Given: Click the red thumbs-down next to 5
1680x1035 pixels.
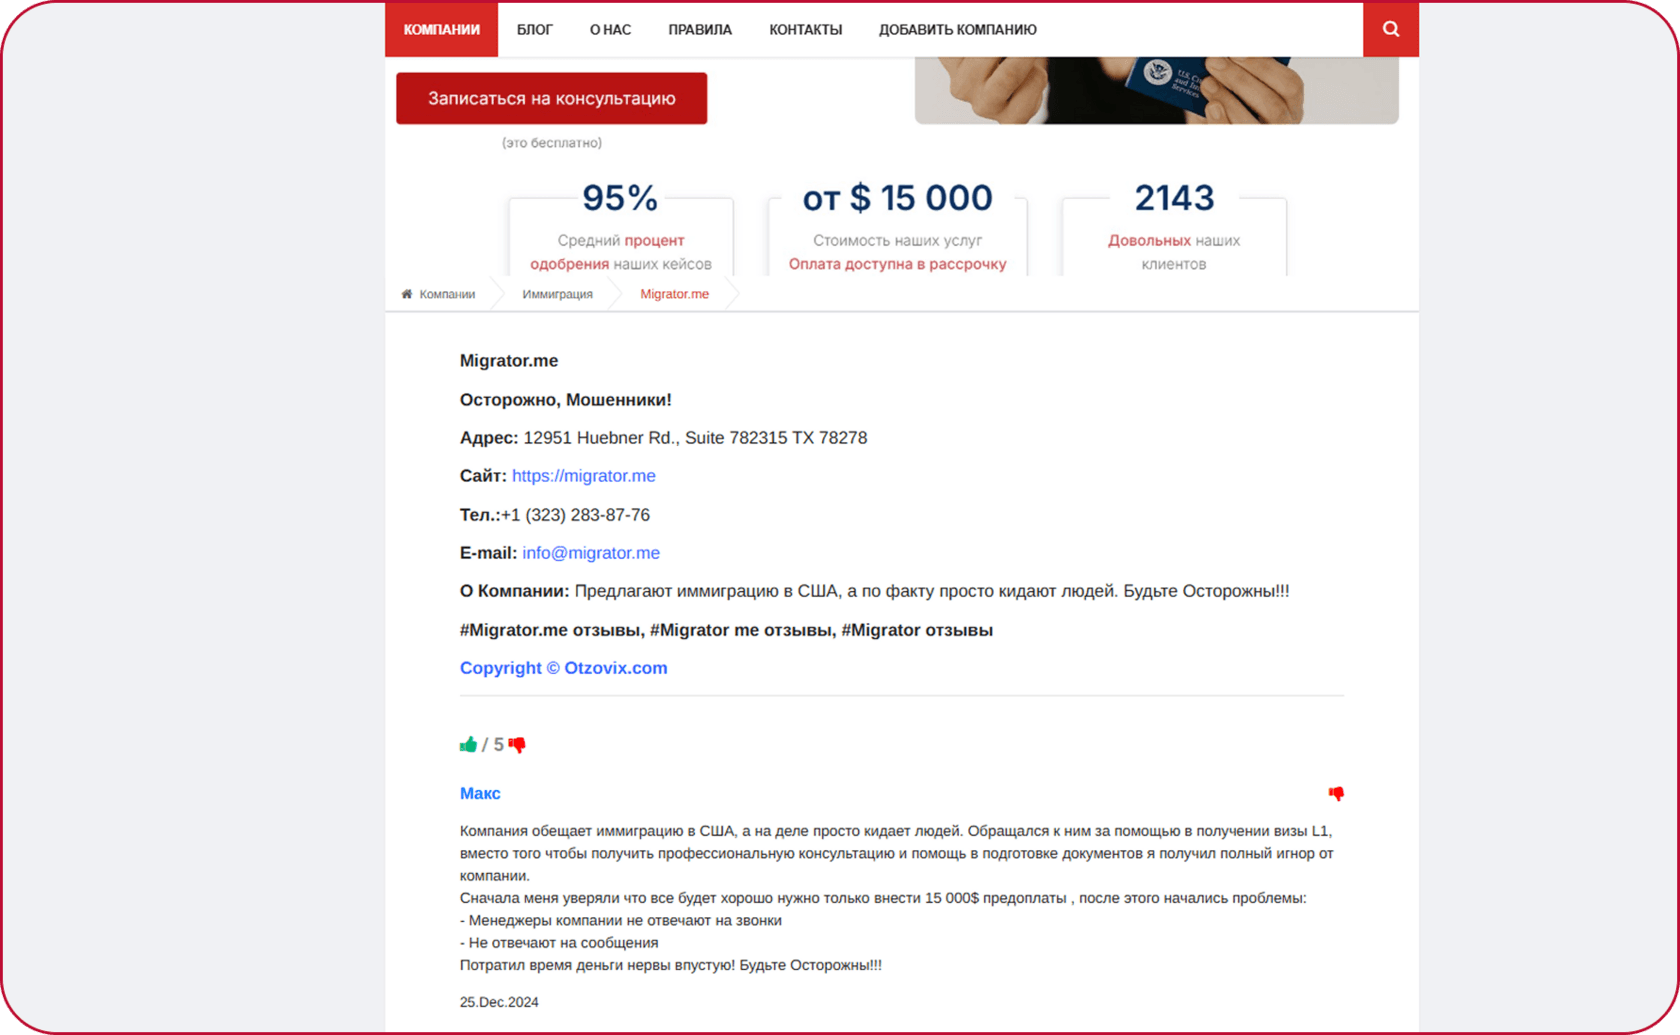Looking at the screenshot, I should tap(517, 745).
